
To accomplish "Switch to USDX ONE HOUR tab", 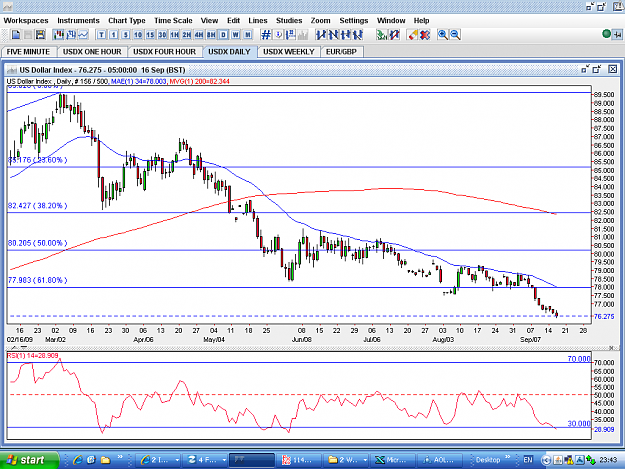I will 92,52.
